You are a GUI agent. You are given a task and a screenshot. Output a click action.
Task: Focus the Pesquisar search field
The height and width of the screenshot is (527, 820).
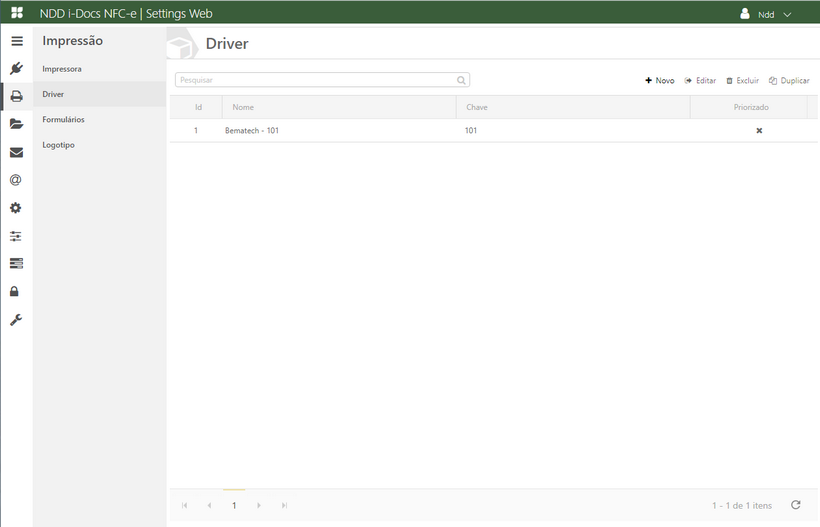coord(322,80)
